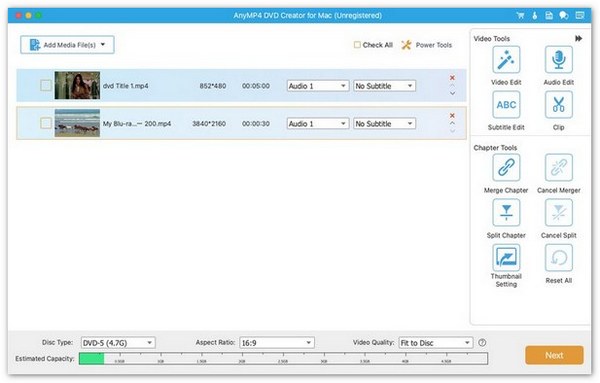This screenshot has width=600, height=383.
Task: Click the Cancel Split icon
Action: coord(558,213)
